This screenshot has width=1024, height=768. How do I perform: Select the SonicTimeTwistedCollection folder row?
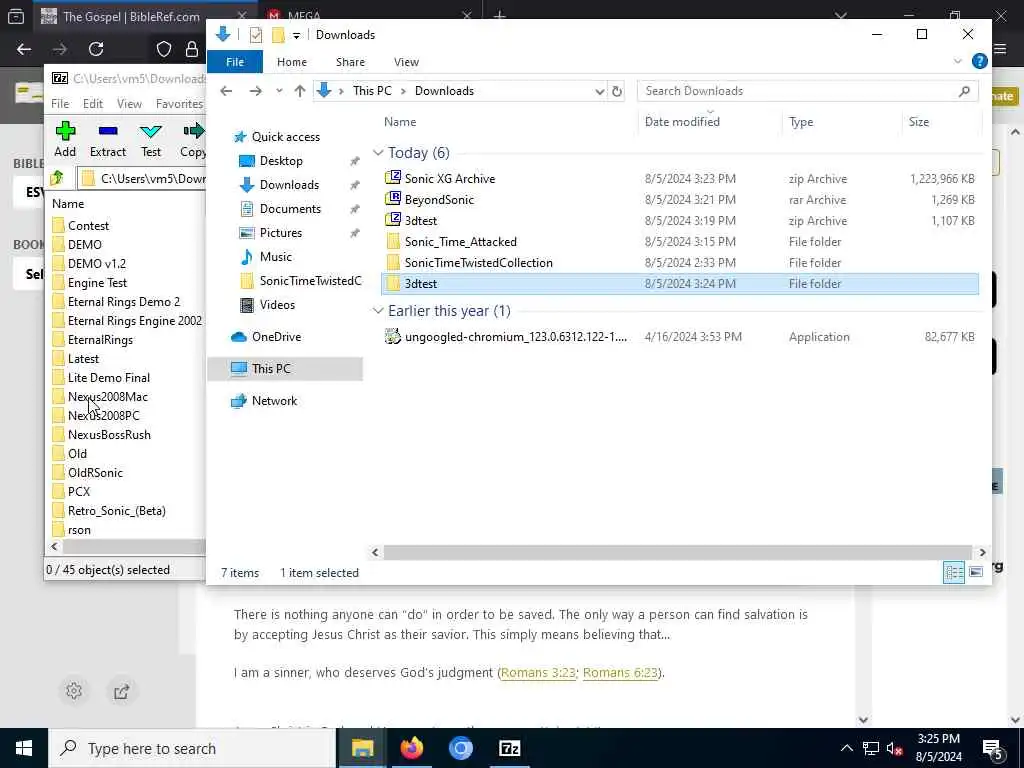pos(679,263)
